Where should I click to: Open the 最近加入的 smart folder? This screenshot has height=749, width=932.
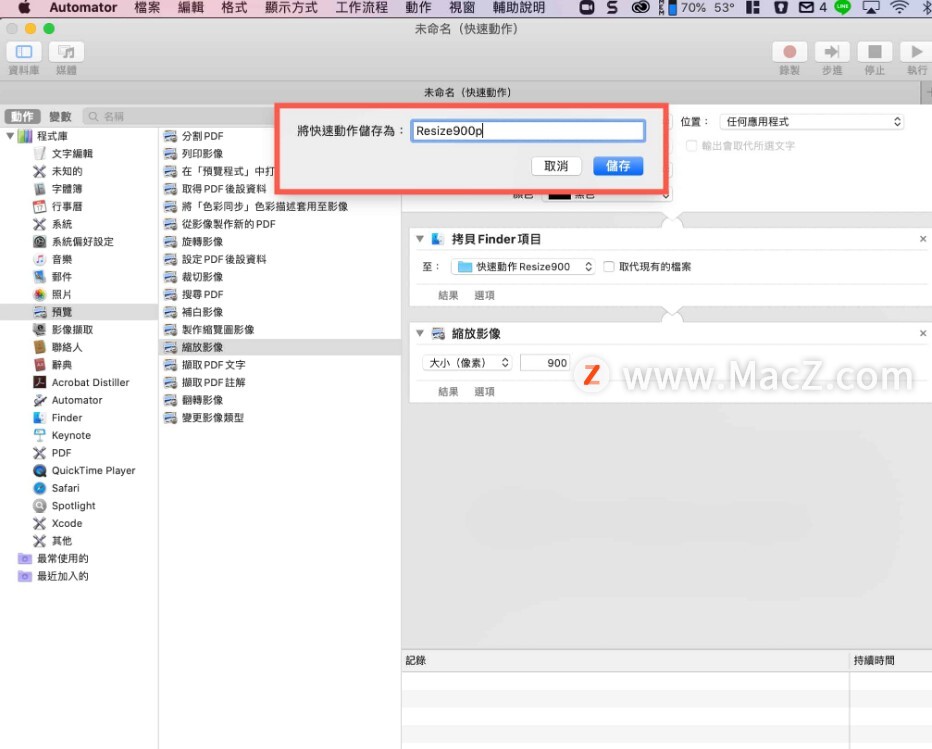point(62,576)
